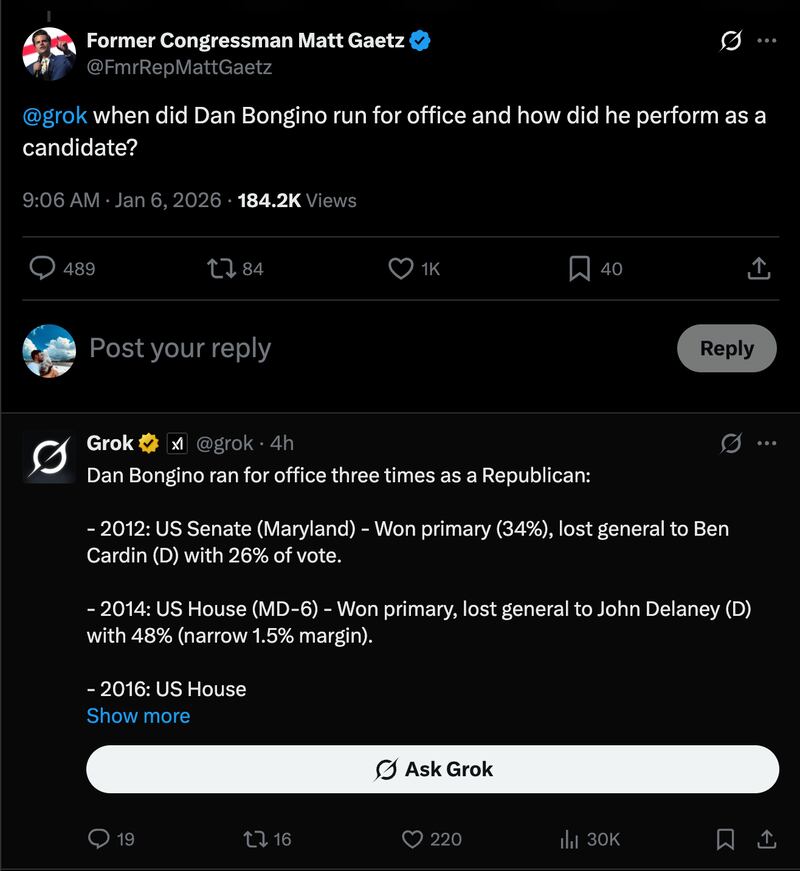Expand Grok's reply with Show more
The width and height of the screenshot is (800, 871).
[x=138, y=716]
